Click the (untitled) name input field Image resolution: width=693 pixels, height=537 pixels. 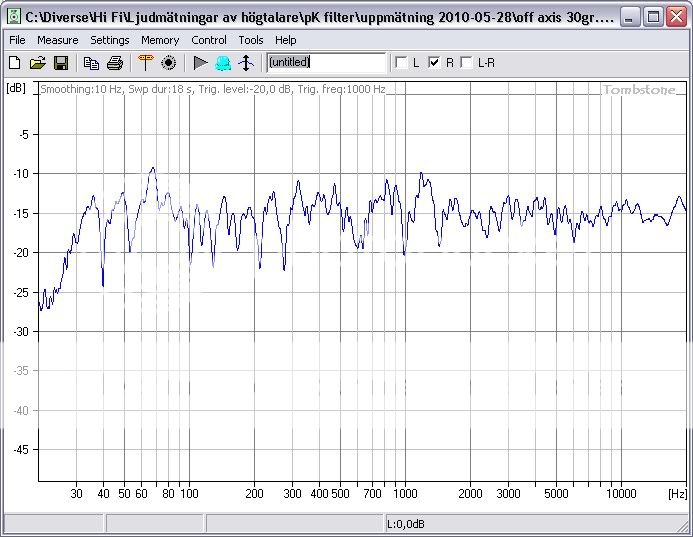click(326, 63)
